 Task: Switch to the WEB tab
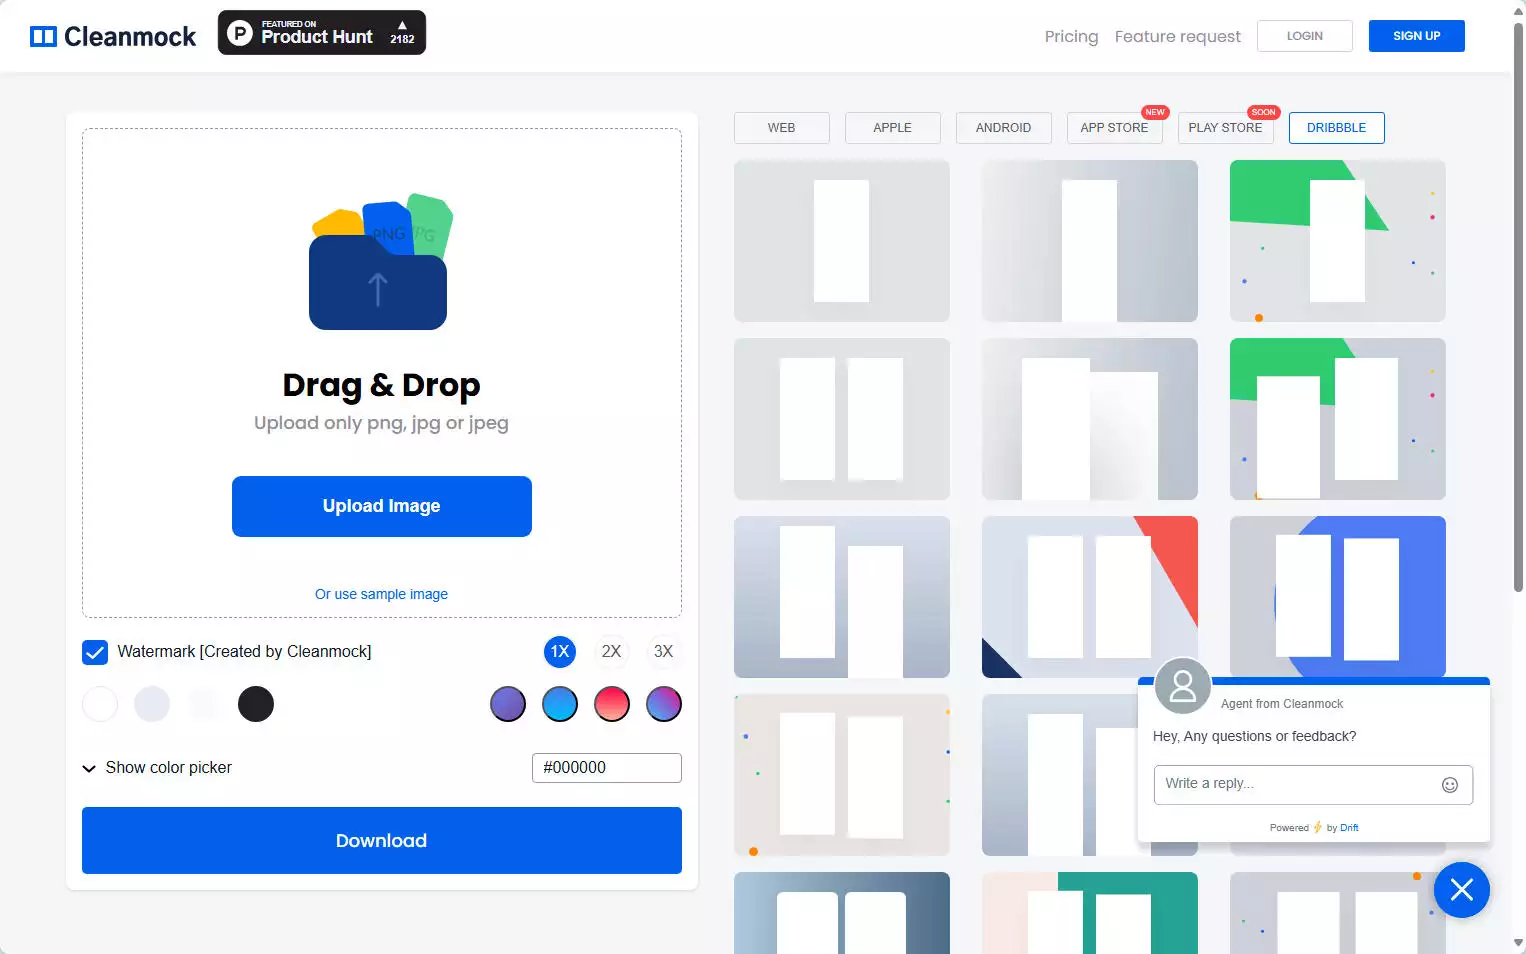pyautogui.click(x=782, y=128)
